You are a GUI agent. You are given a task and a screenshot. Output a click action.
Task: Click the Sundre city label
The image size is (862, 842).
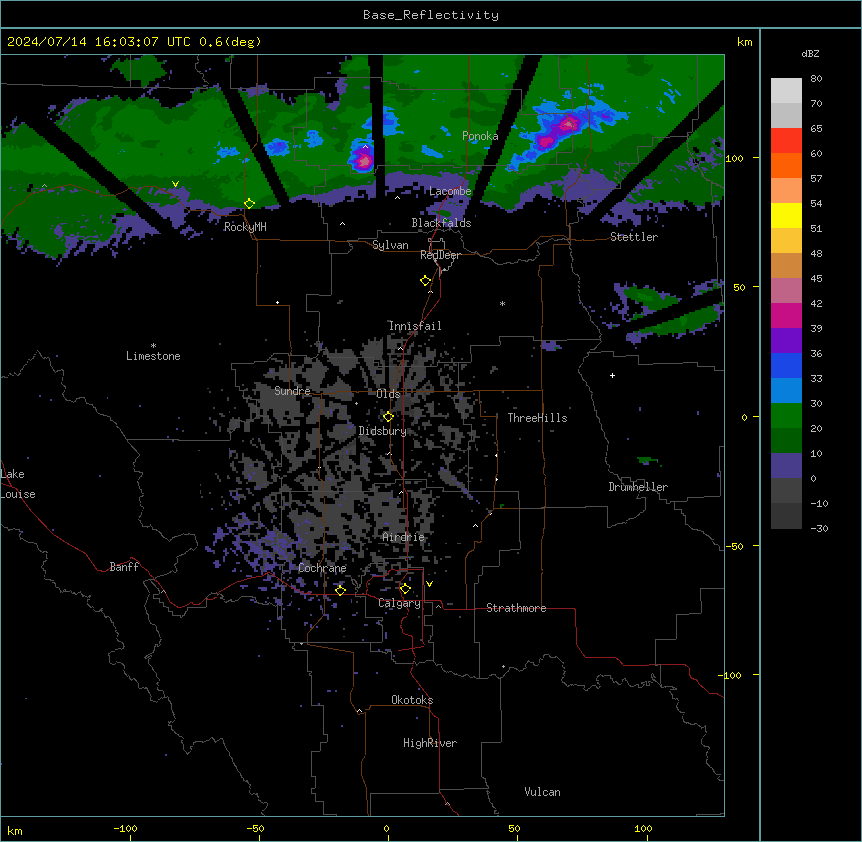click(292, 391)
